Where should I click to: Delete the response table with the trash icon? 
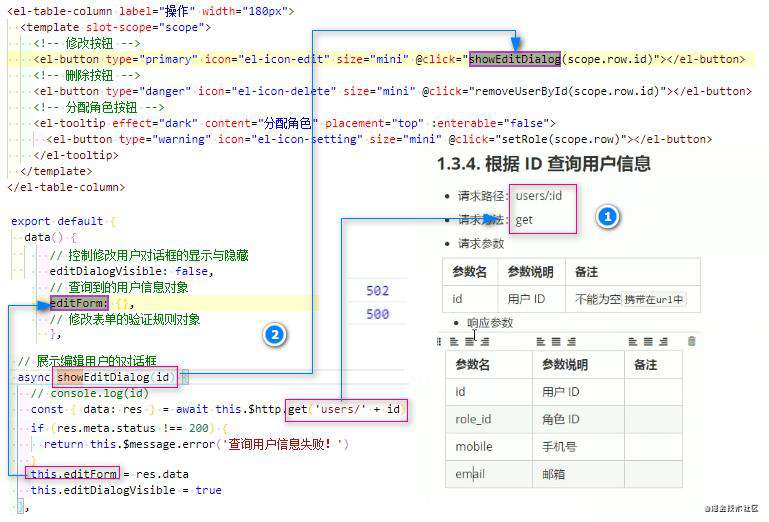click(692, 341)
